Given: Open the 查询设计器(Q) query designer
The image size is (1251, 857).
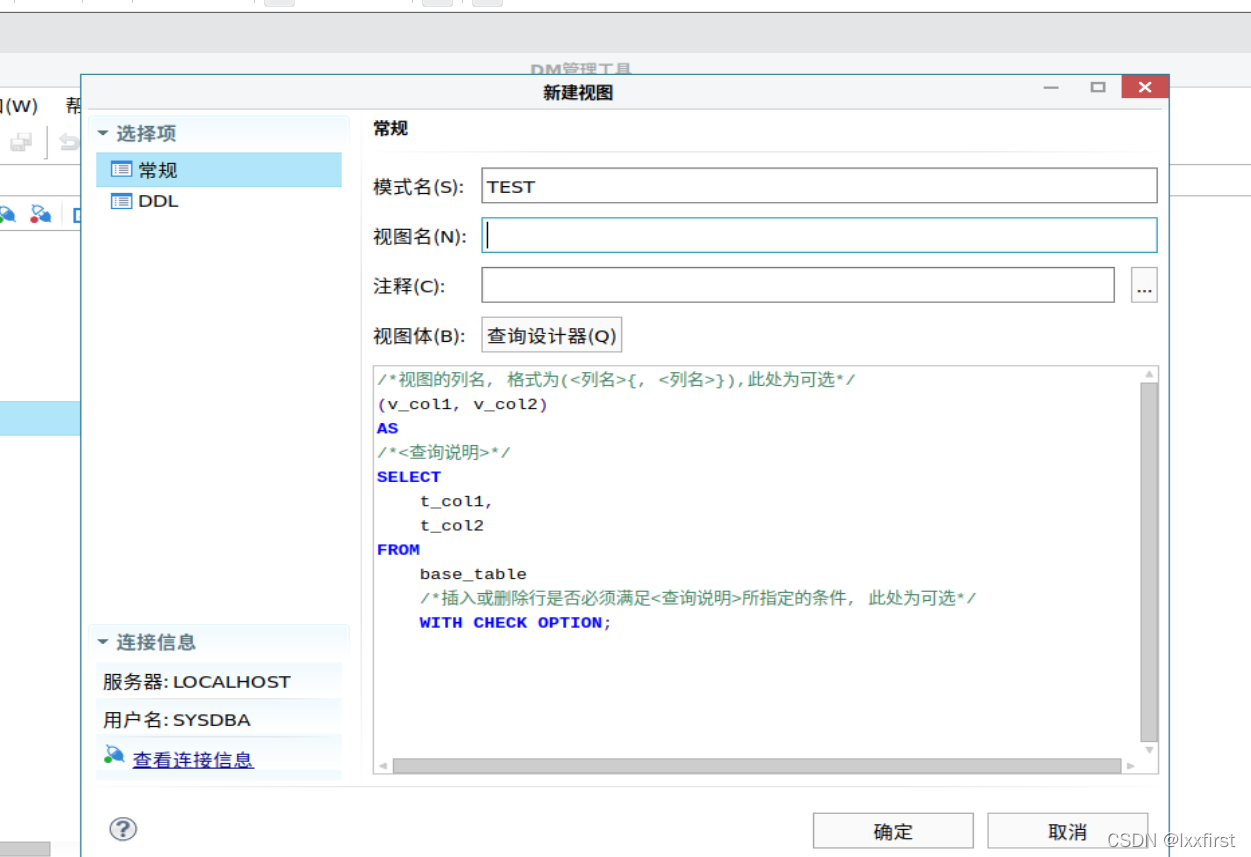Looking at the screenshot, I should pos(552,336).
